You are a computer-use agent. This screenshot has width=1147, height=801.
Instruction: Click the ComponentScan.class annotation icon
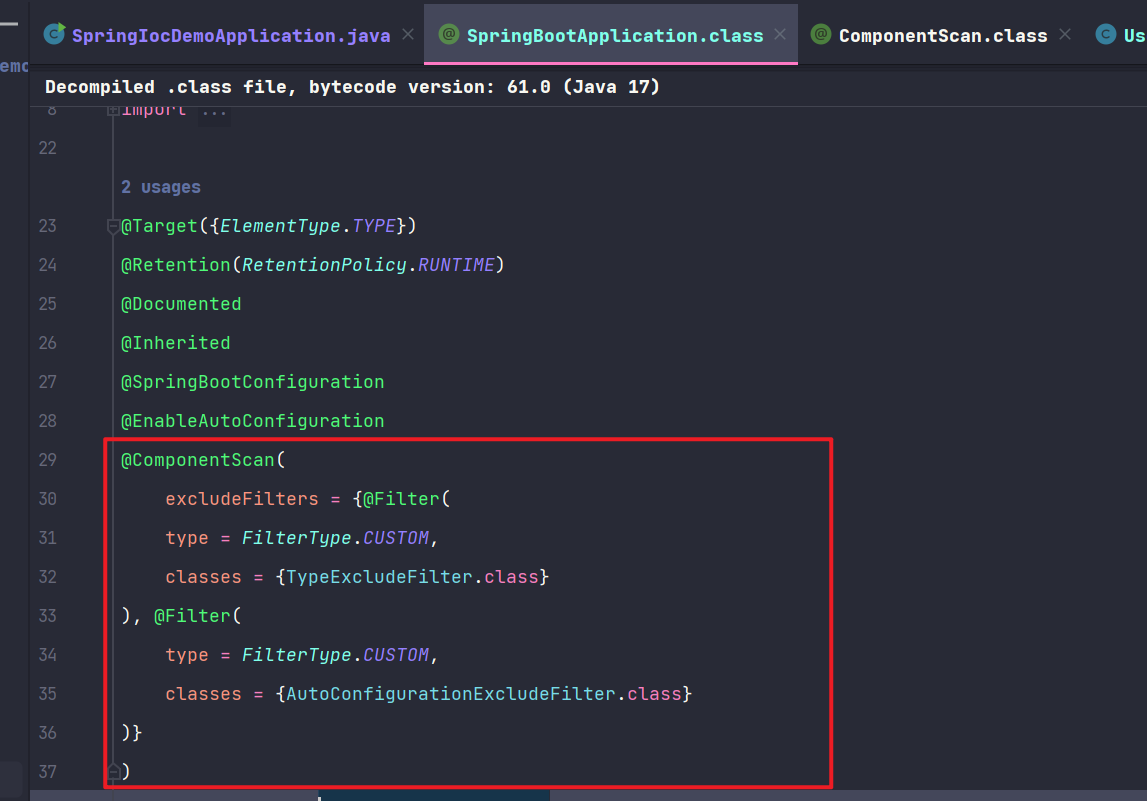(x=821, y=34)
